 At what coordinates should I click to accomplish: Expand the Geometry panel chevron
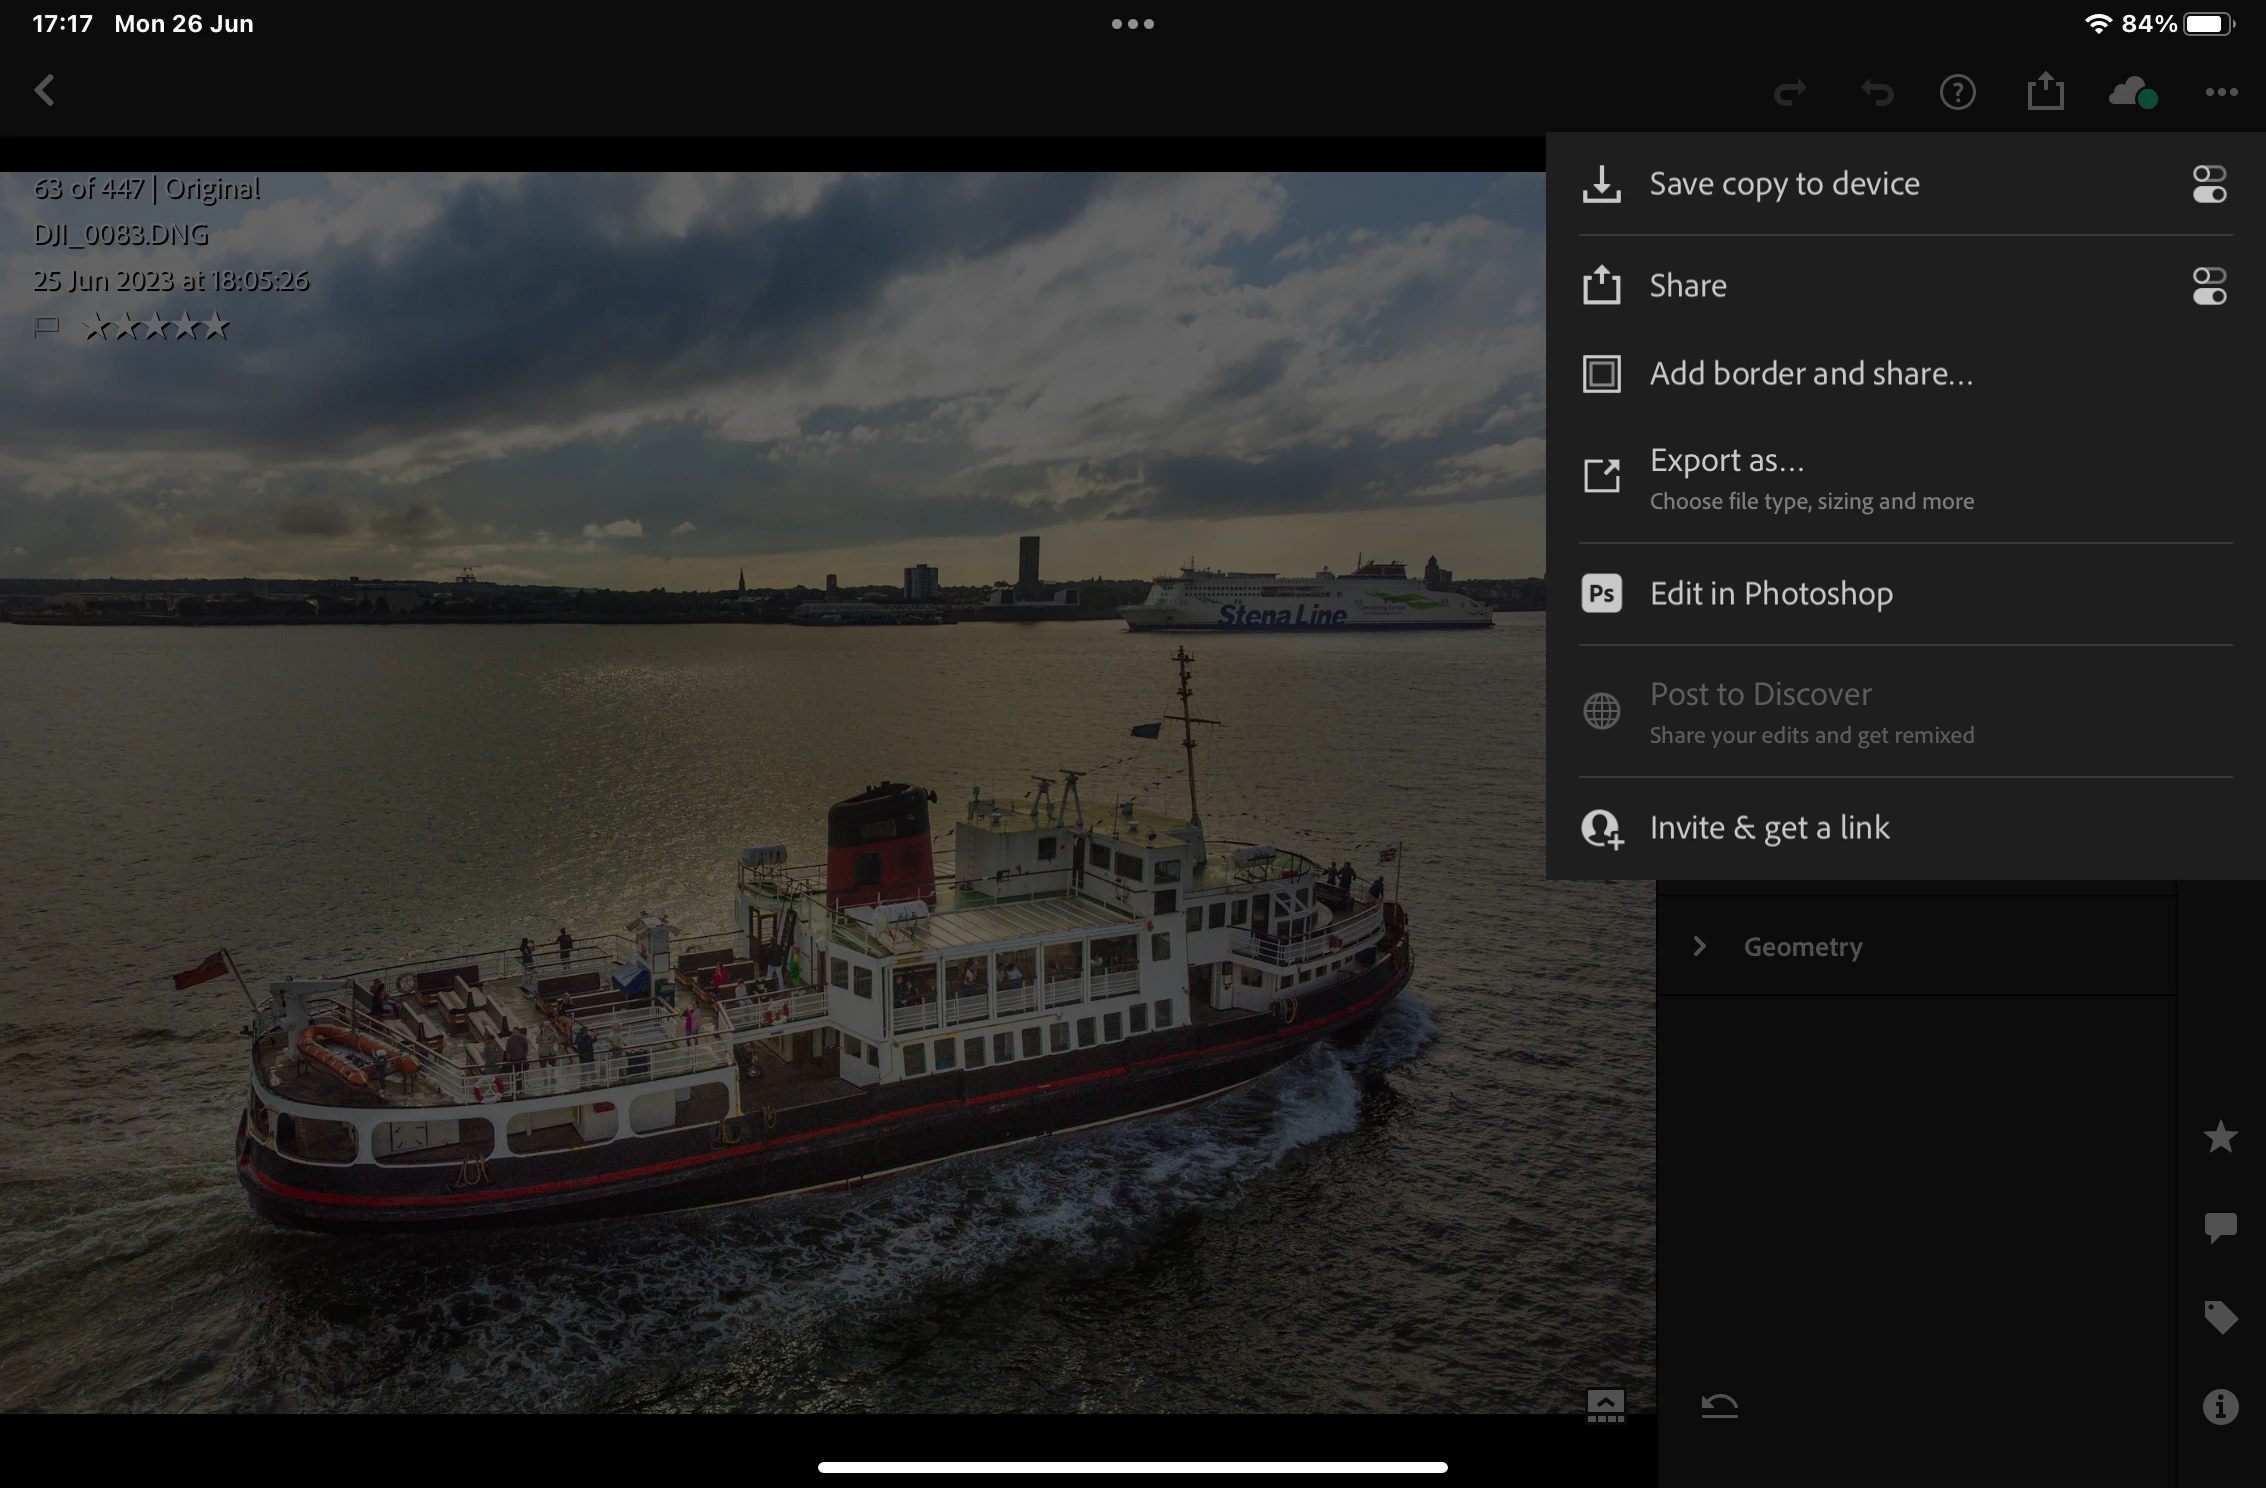click(1699, 946)
